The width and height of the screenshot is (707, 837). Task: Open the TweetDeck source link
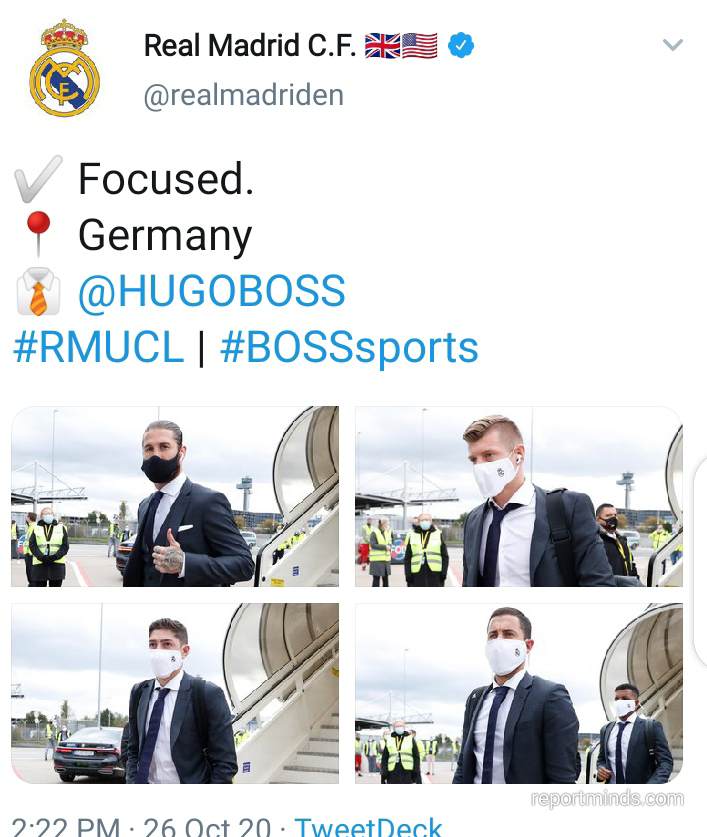pyautogui.click(x=368, y=827)
